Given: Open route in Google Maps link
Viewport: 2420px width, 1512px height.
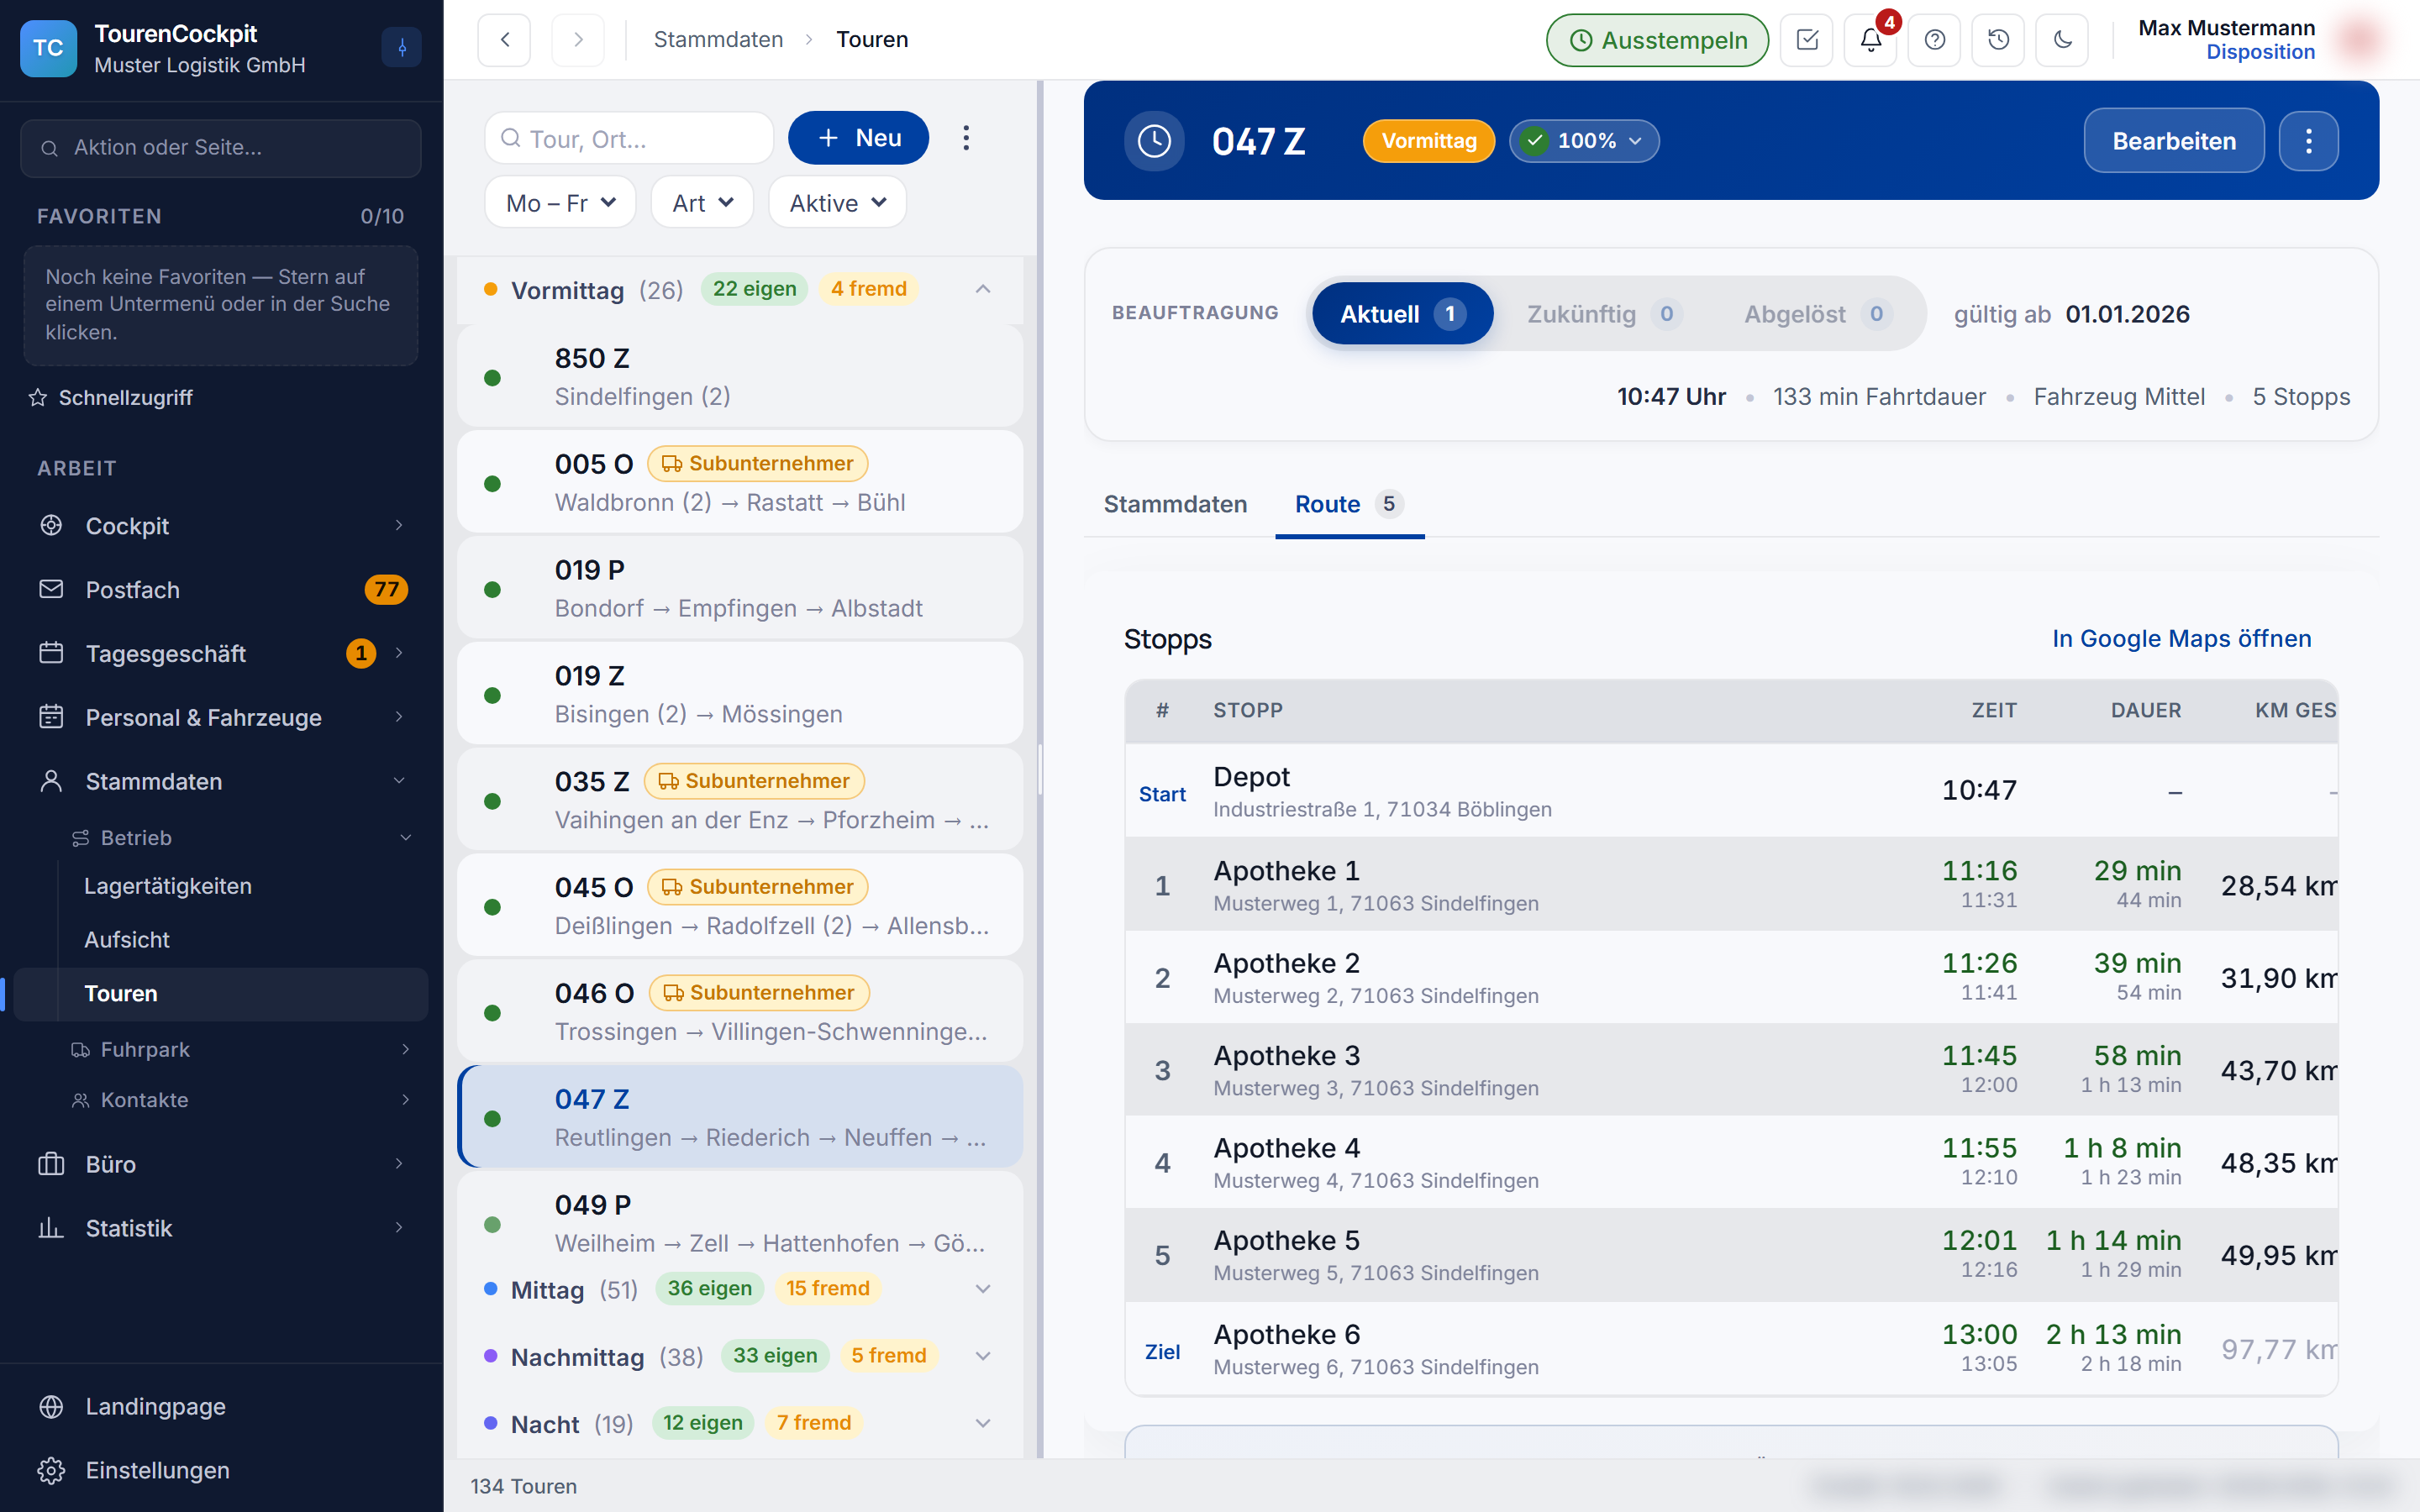Looking at the screenshot, I should click(x=2181, y=638).
